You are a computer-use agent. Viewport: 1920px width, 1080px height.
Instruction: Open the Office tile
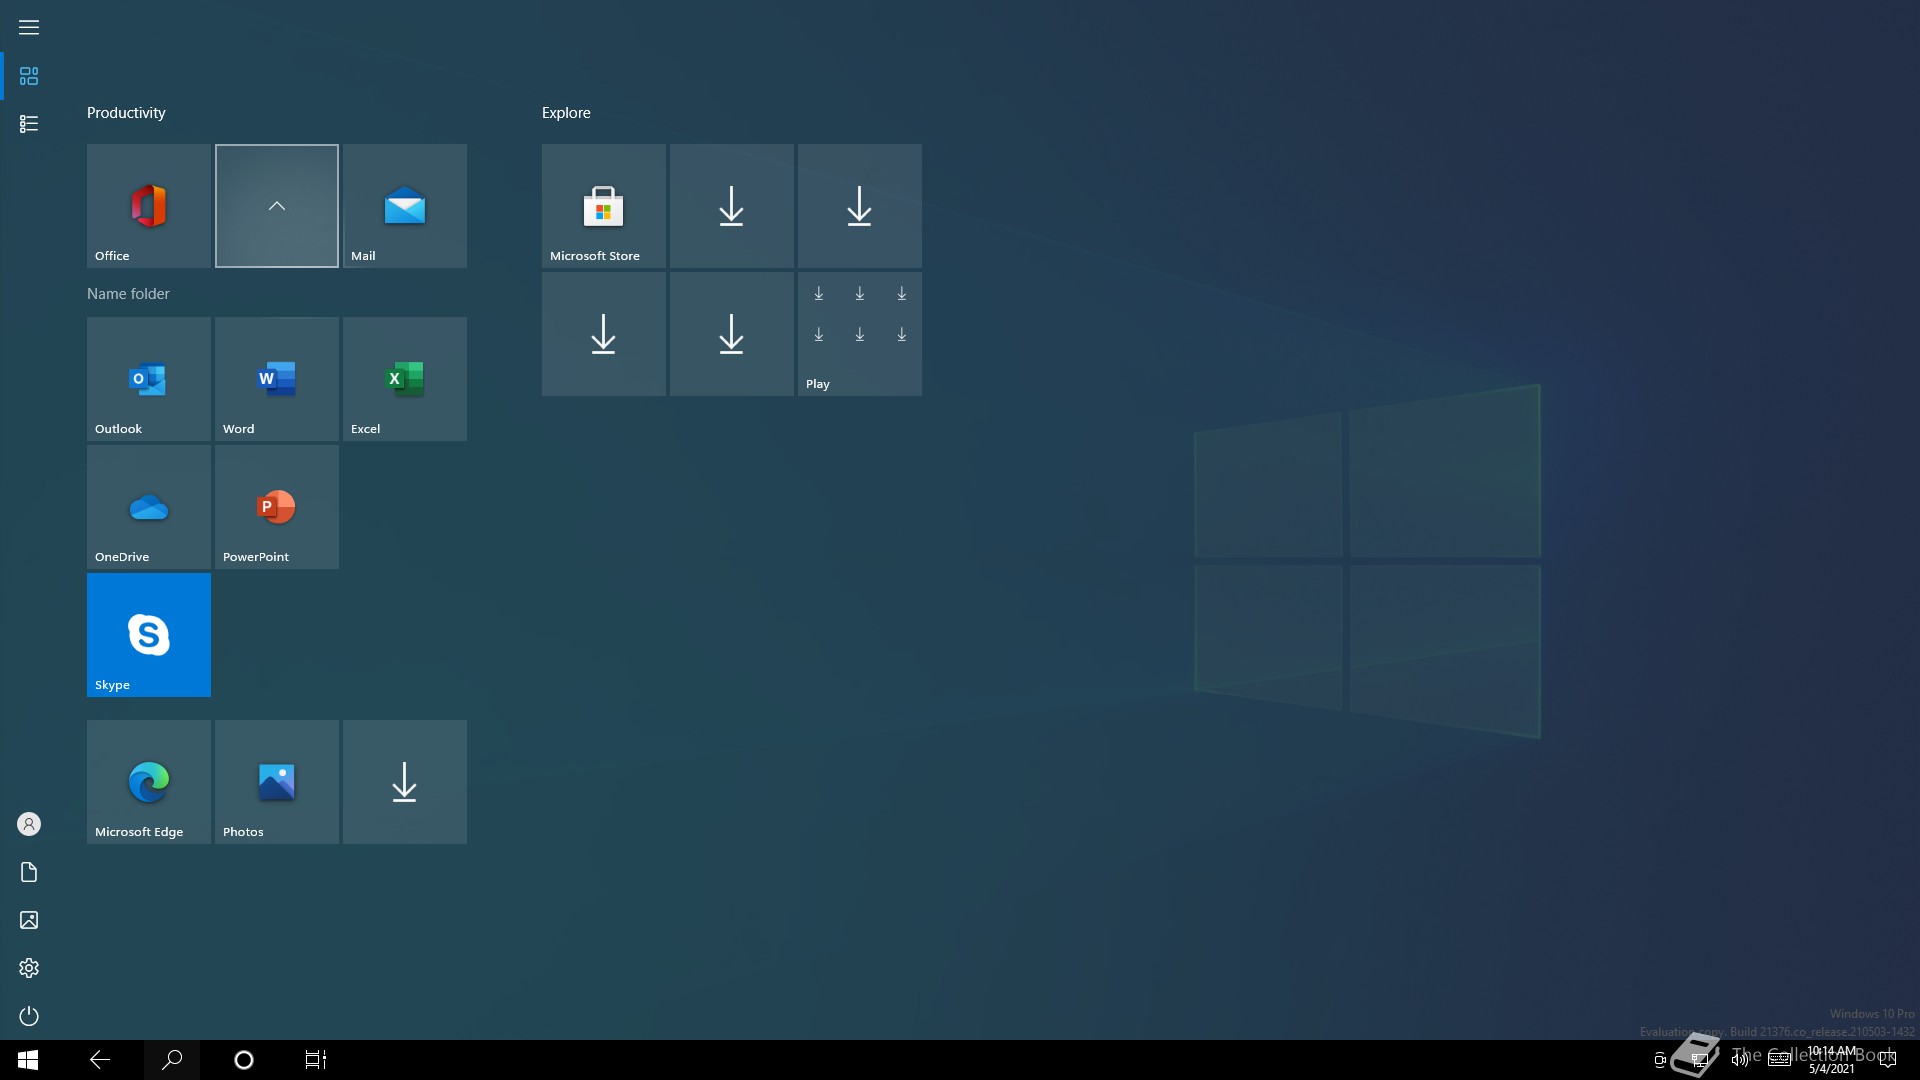149,206
